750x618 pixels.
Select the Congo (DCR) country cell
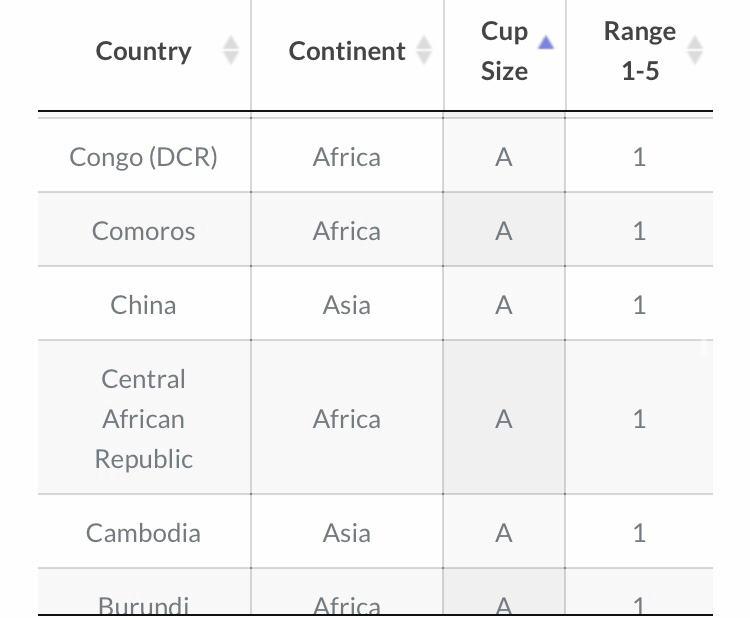click(143, 157)
